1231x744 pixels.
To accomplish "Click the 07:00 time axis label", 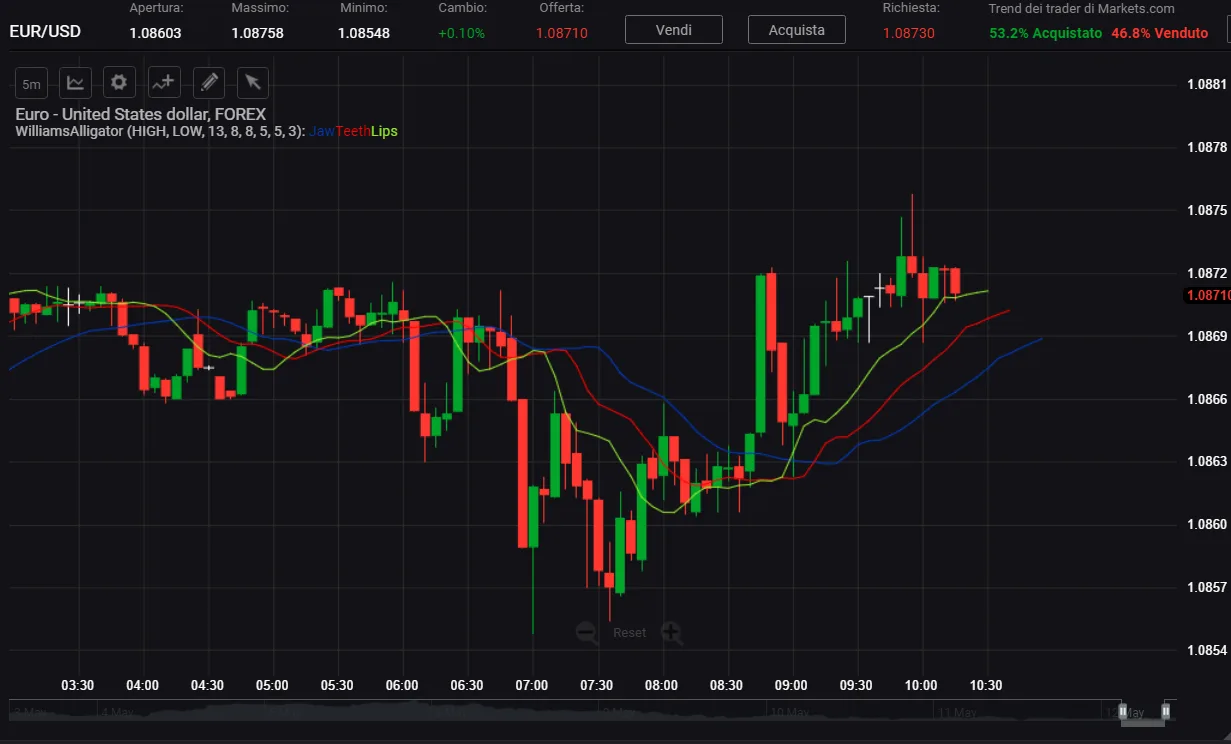I will tap(532, 685).
